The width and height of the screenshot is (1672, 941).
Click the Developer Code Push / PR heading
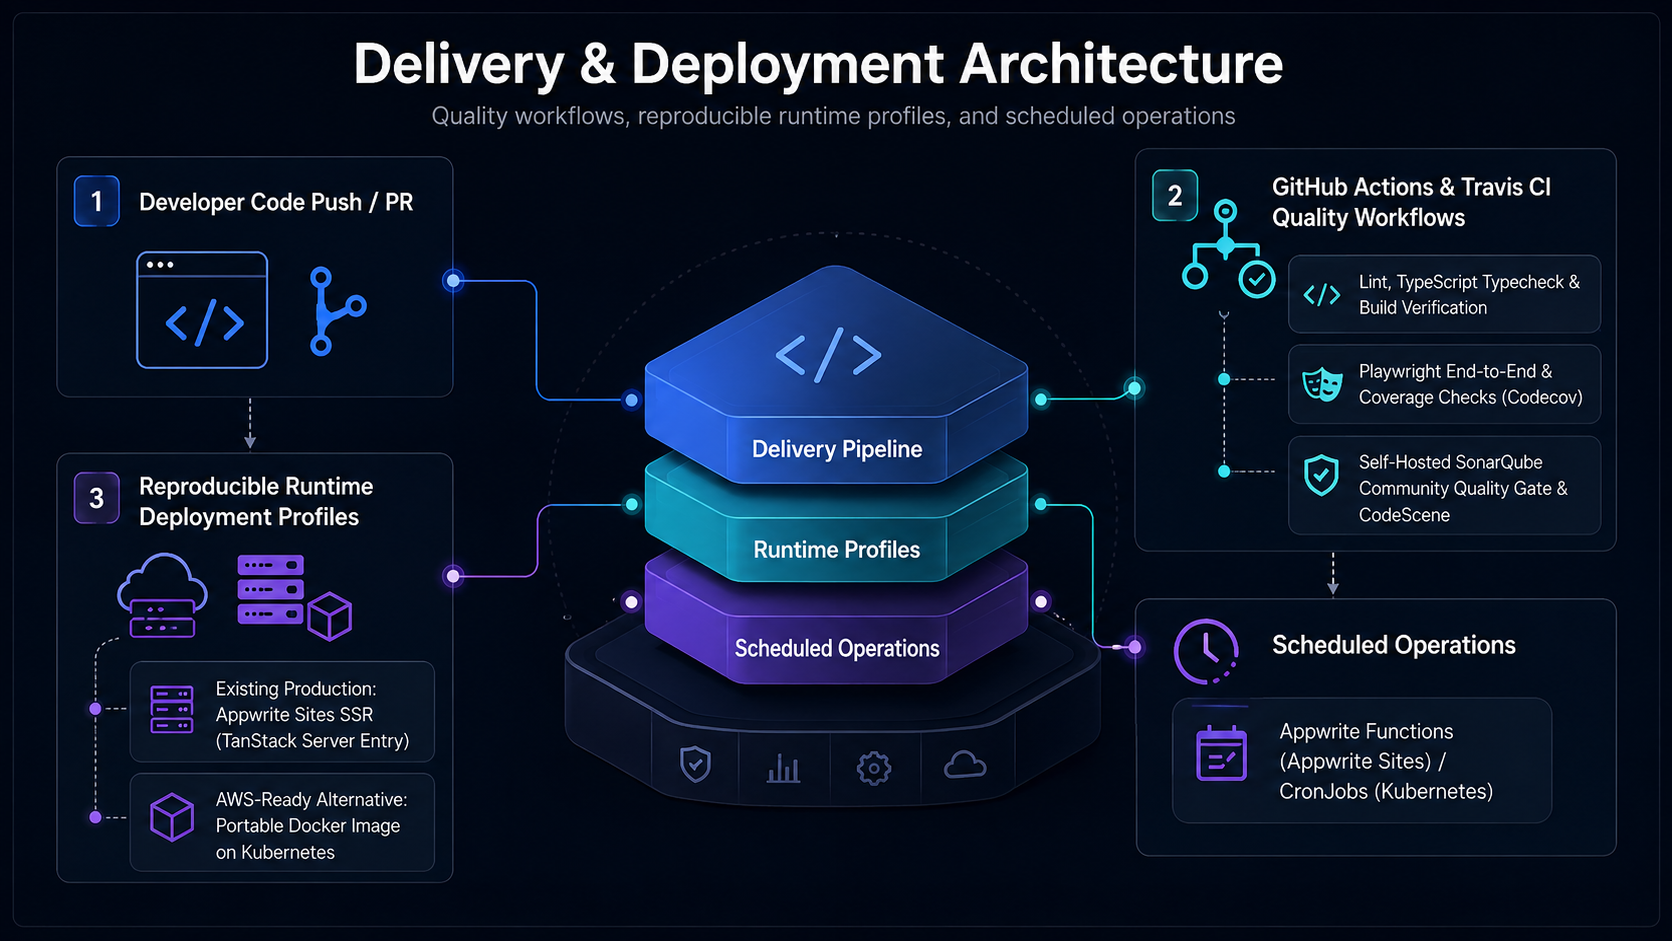coord(276,202)
